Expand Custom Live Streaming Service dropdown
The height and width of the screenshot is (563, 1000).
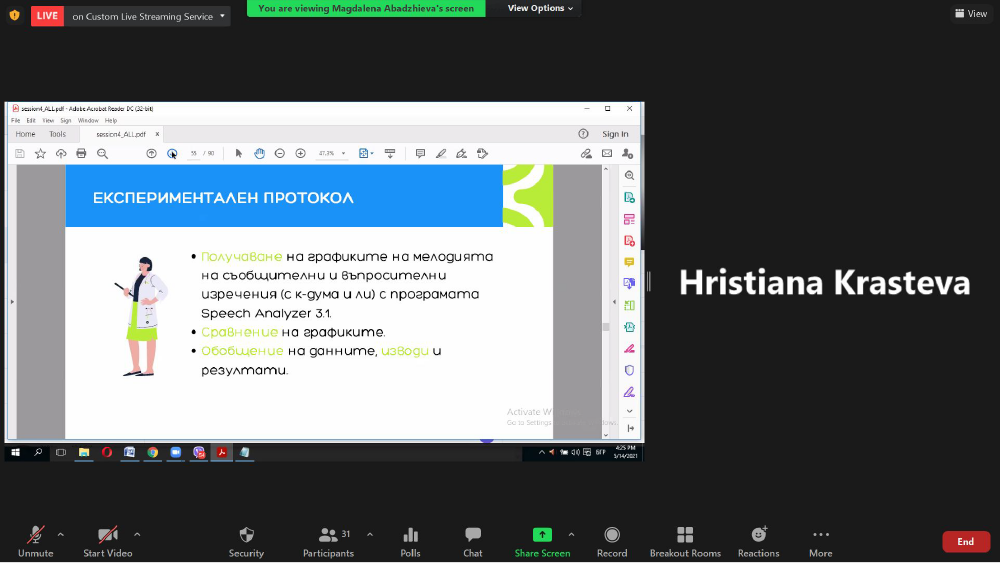click(222, 16)
